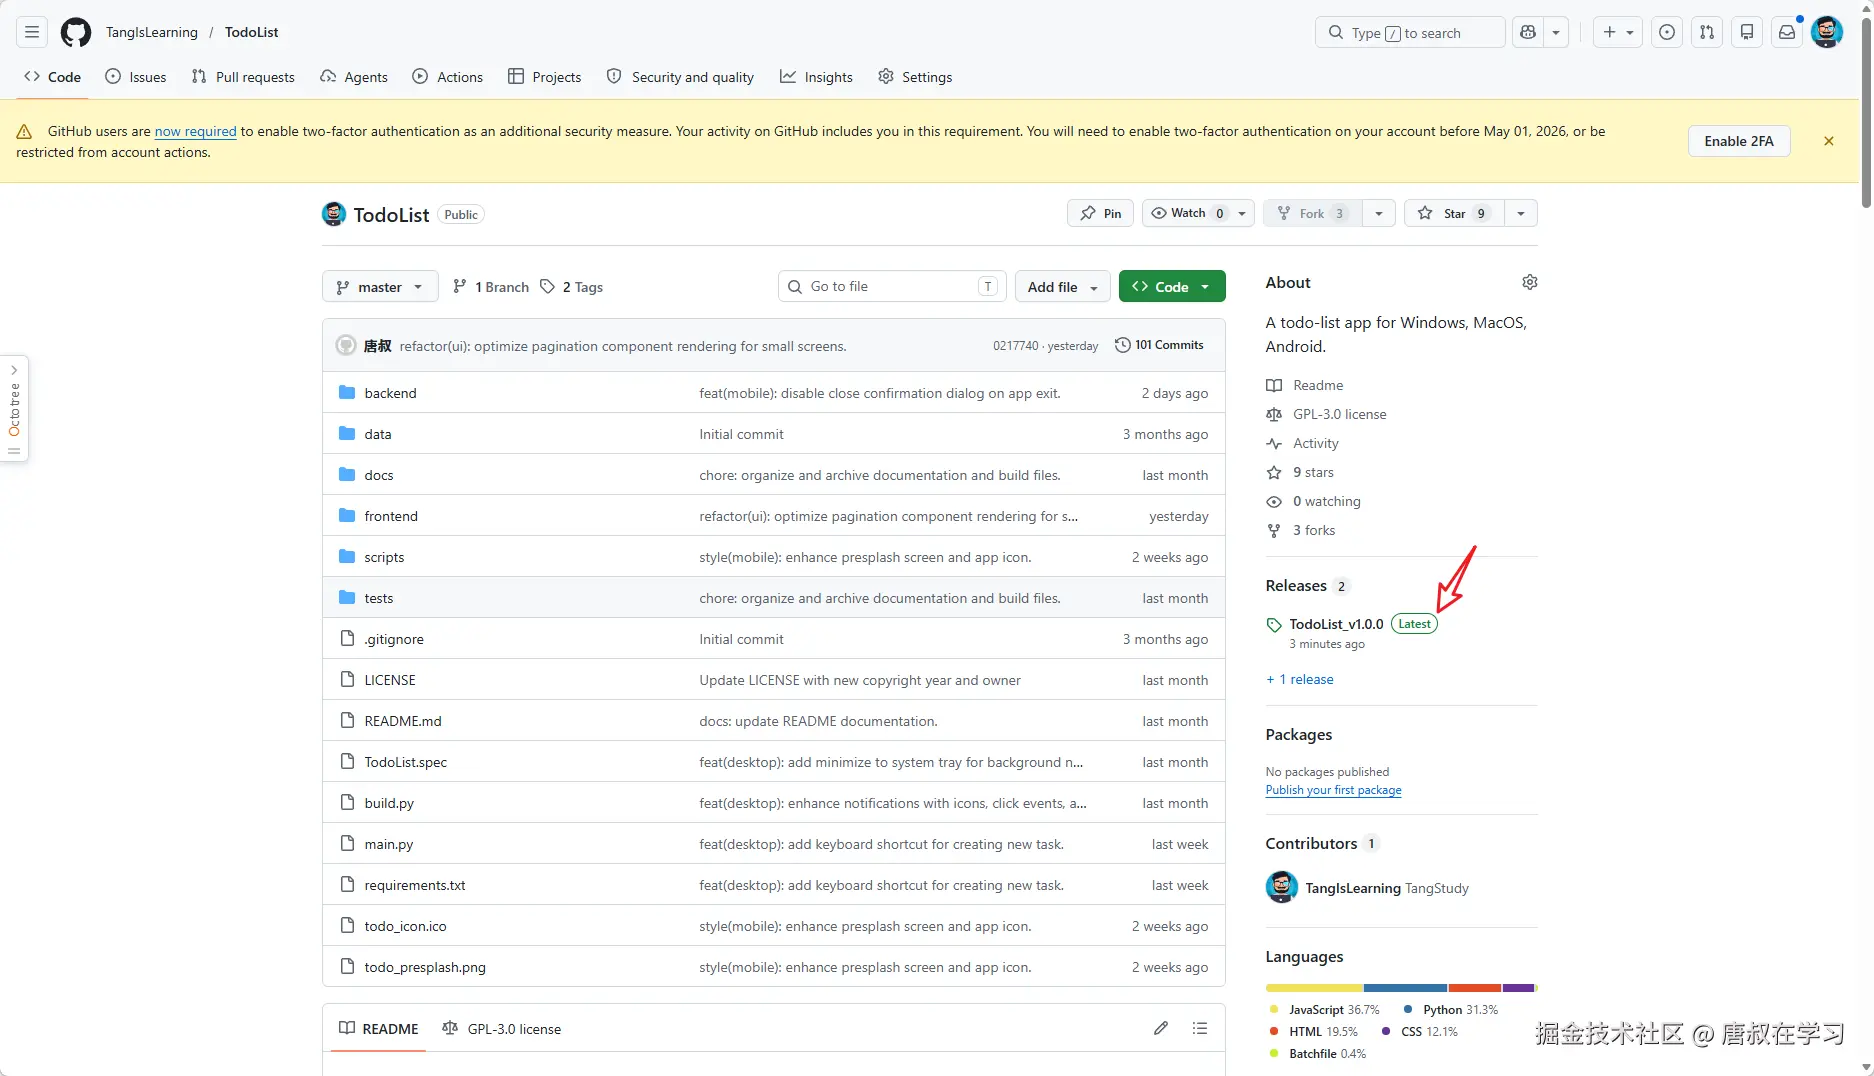Click the JavaScript segment of the language bar
1874x1076 pixels.
[x=1315, y=988]
